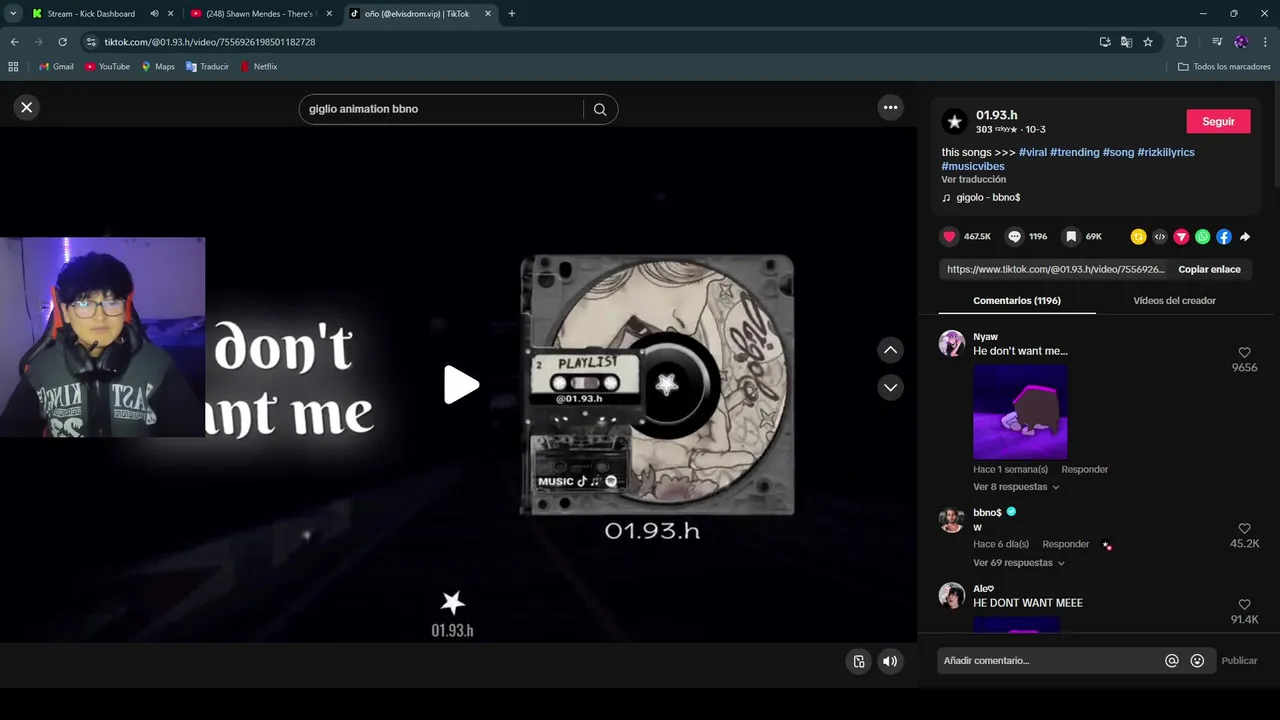Expand Ver 69 respuestas

(x=1019, y=563)
